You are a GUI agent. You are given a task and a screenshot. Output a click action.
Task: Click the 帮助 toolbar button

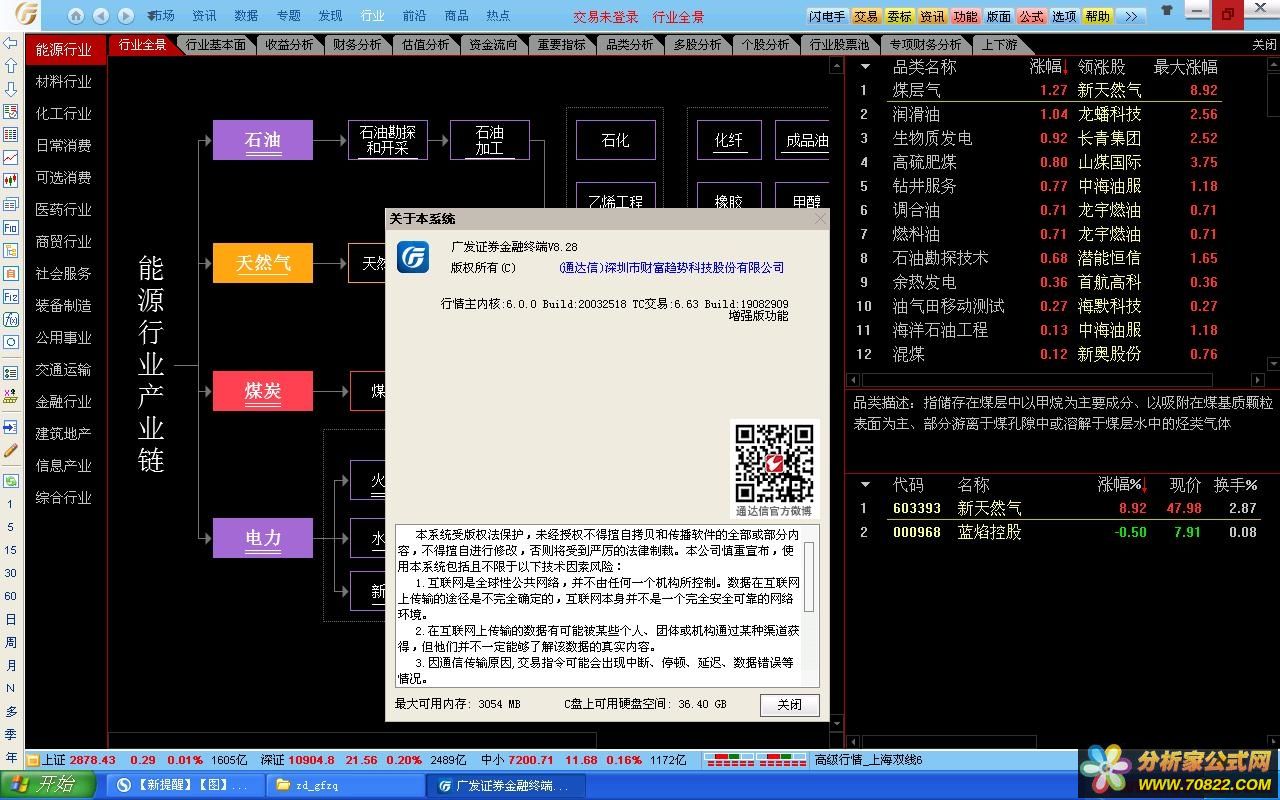1097,16
